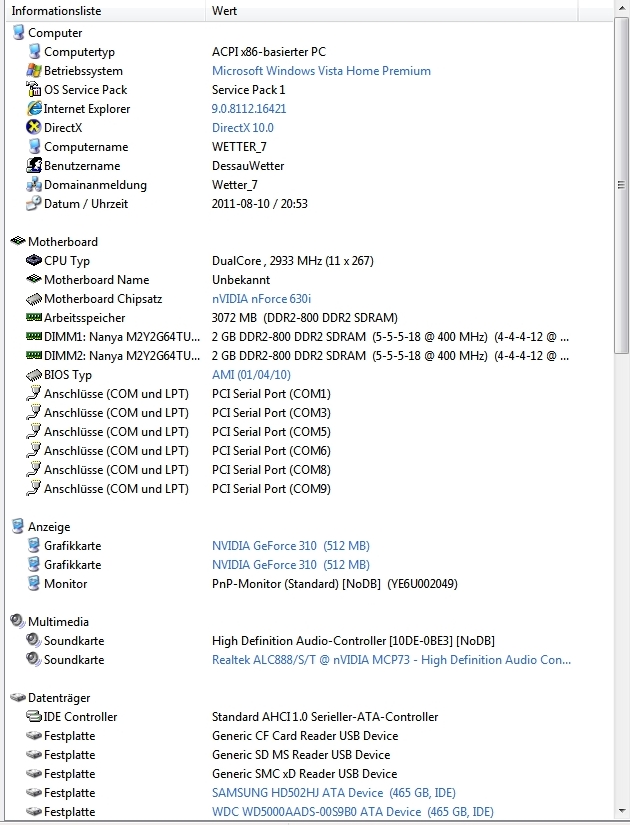Image resolution: width=630 pixels, height=825 pixels.
Task: Open the DirectX 10.0 link
Action: click(x=243, y=127)
